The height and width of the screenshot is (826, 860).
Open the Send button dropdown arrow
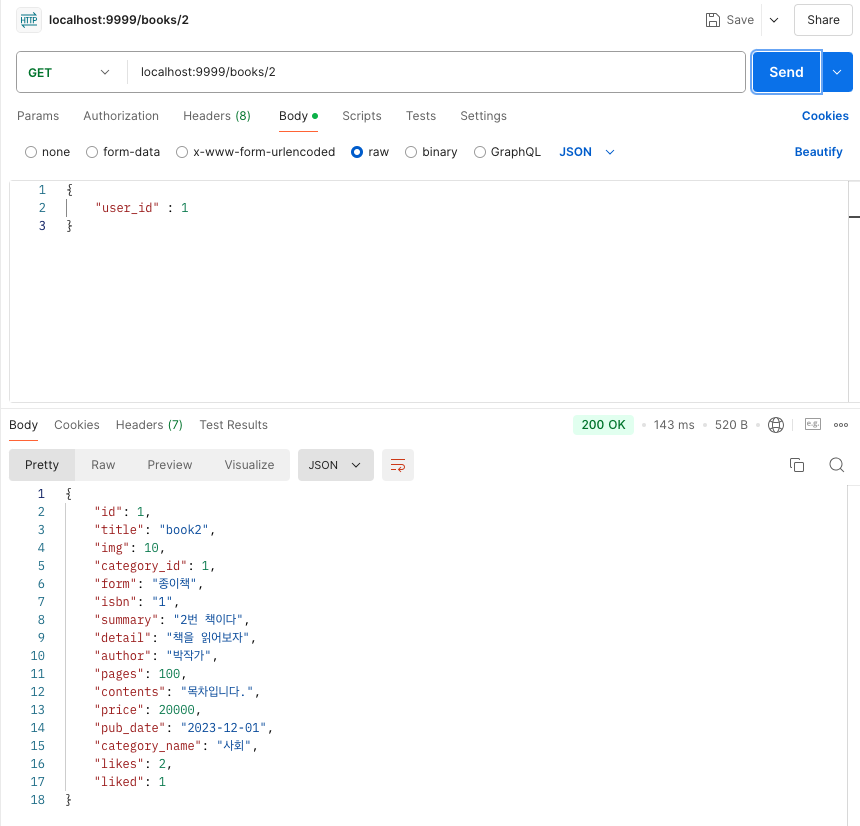(x=837, y=72)
